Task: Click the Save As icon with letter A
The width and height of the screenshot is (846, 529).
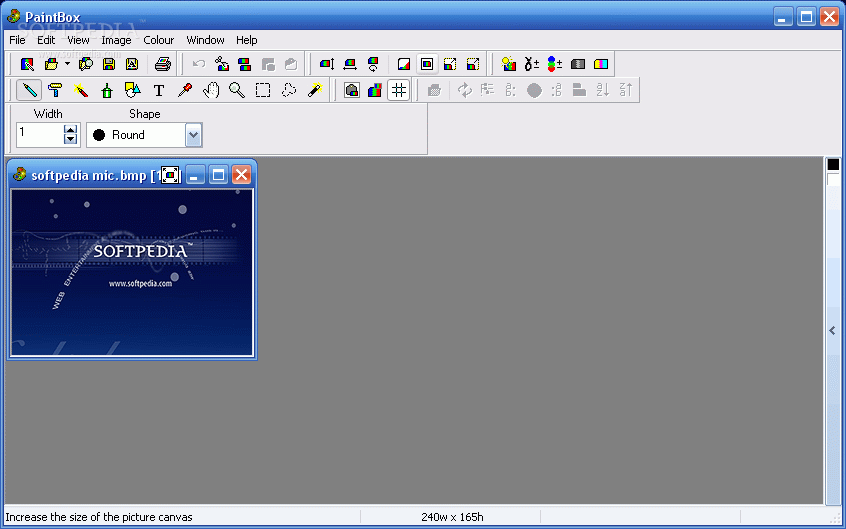Action: 132,64
